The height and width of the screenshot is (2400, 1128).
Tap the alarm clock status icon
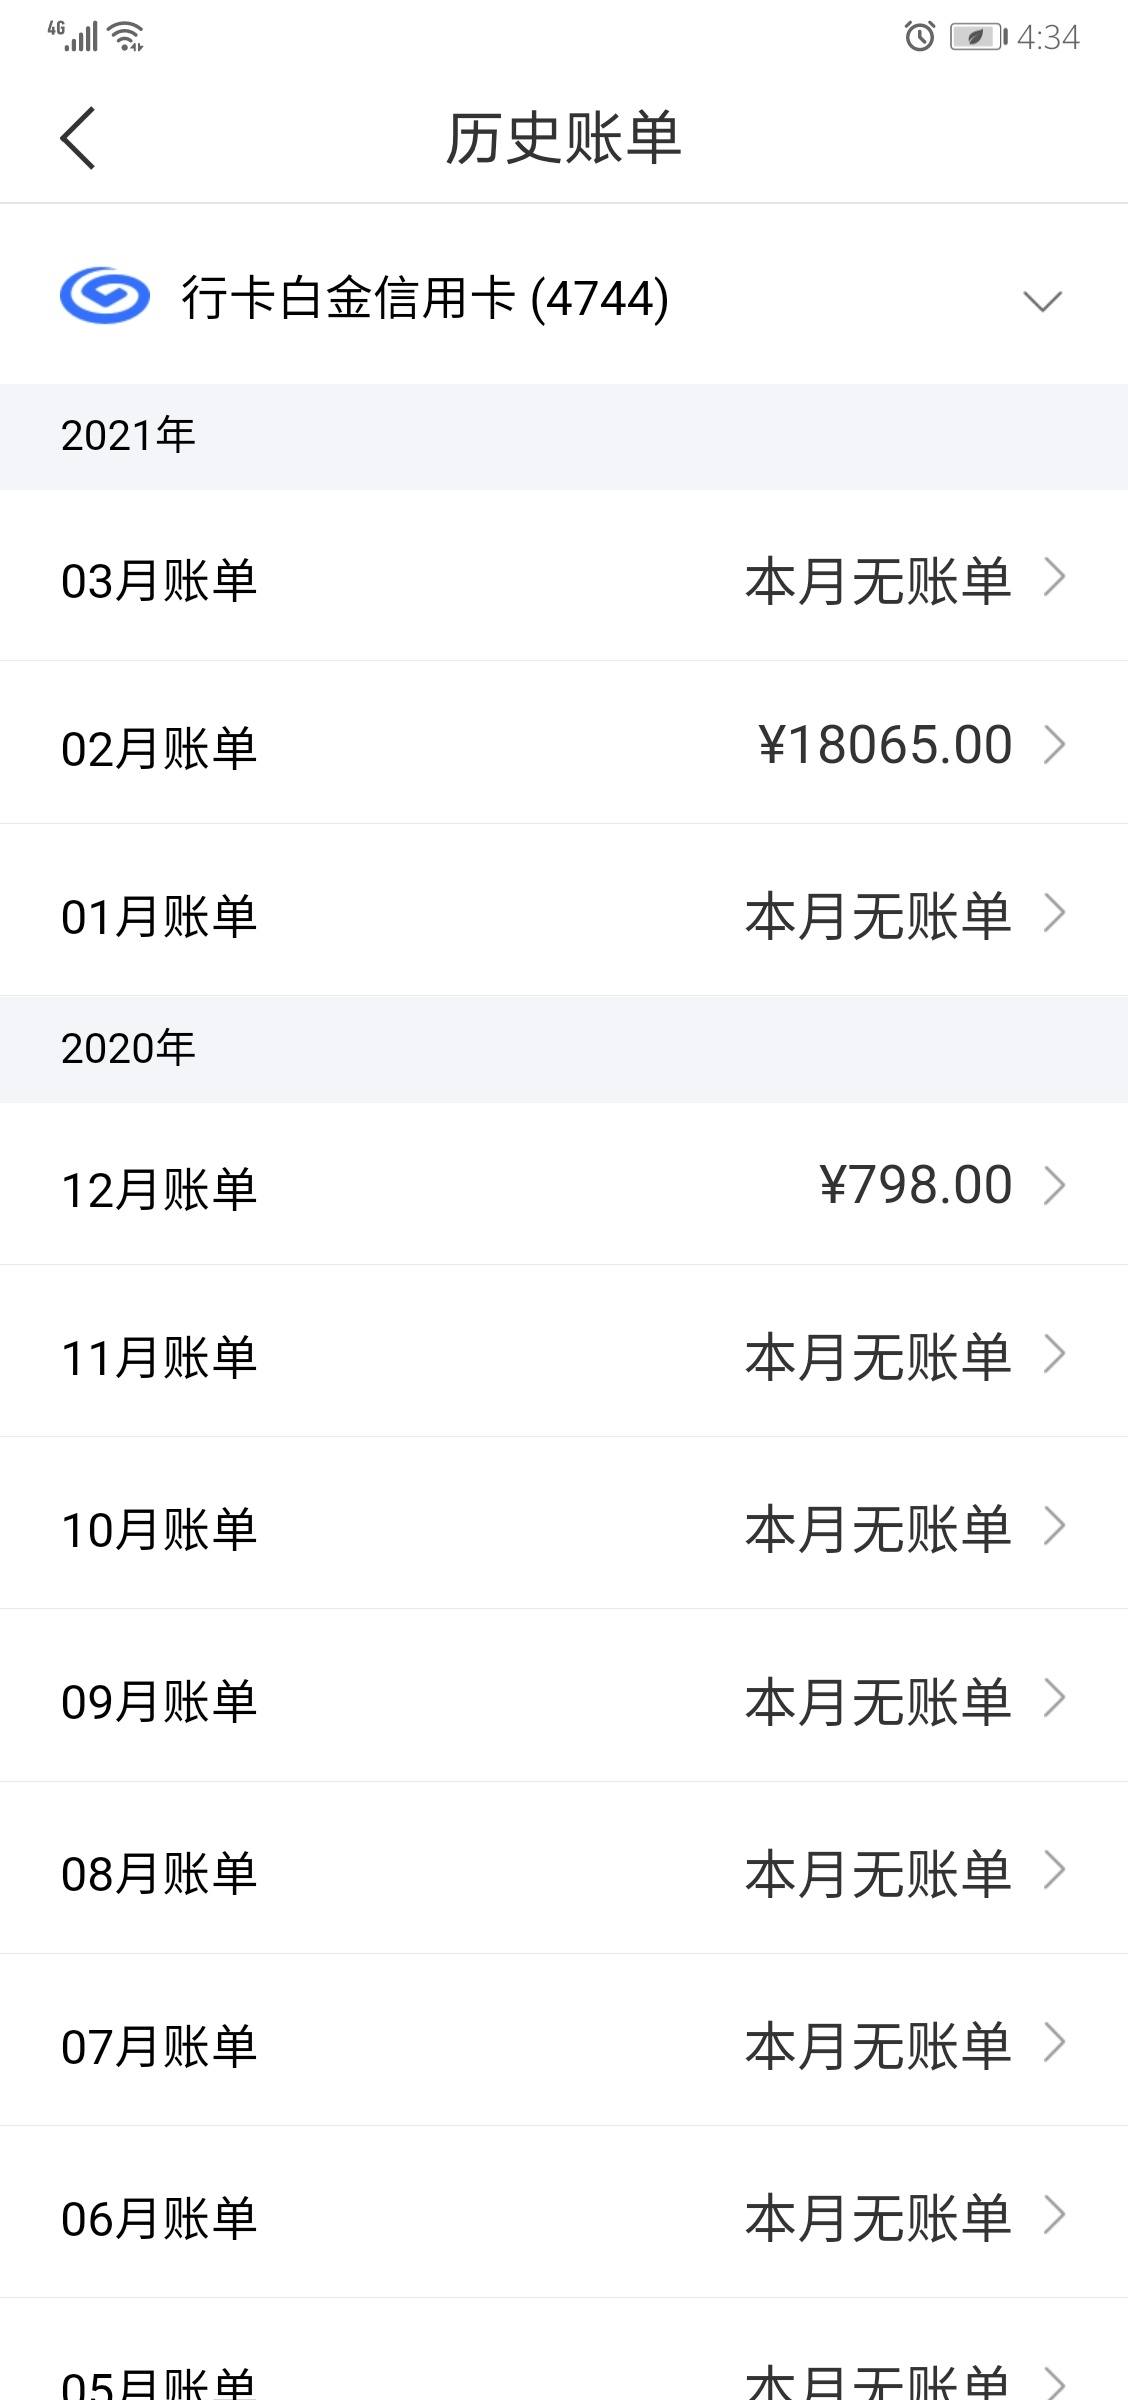[920, 37]
